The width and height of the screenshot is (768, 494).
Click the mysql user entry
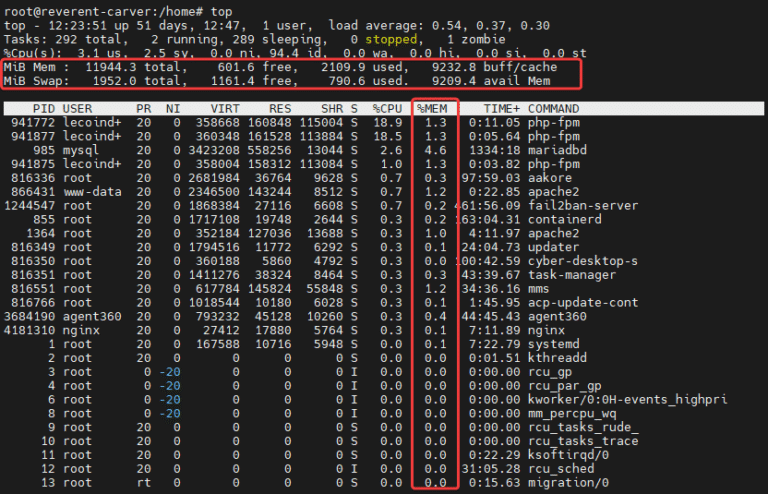point(81,150)
